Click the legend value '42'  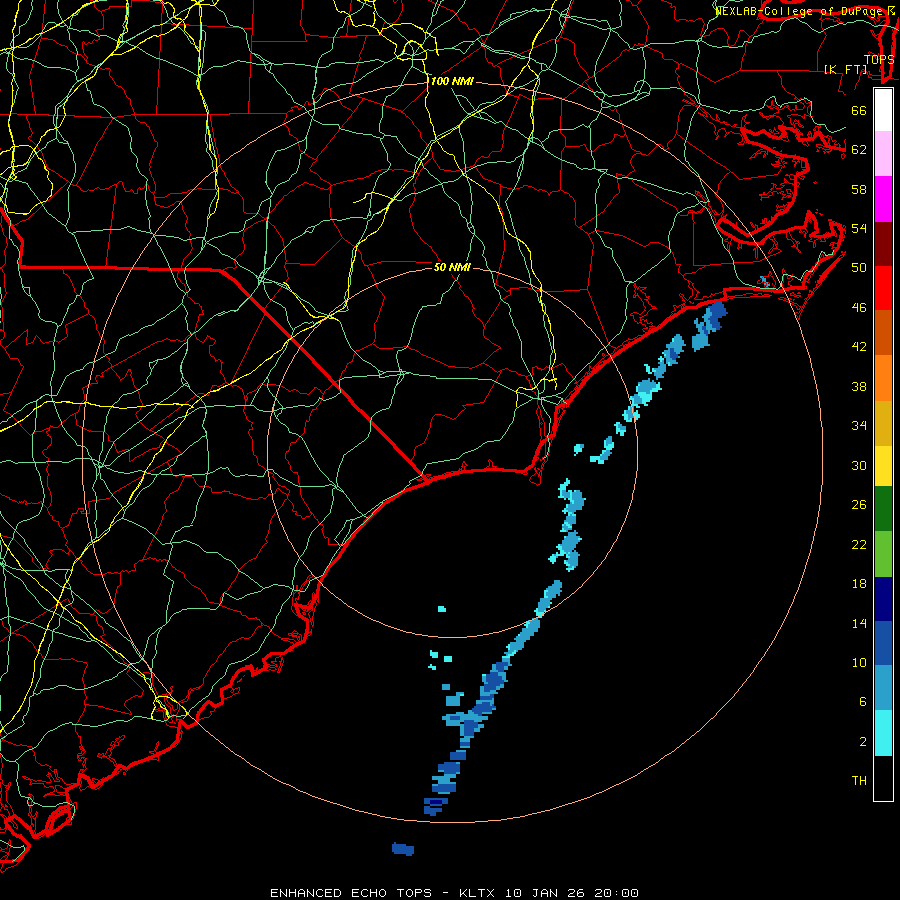(859, 347)
